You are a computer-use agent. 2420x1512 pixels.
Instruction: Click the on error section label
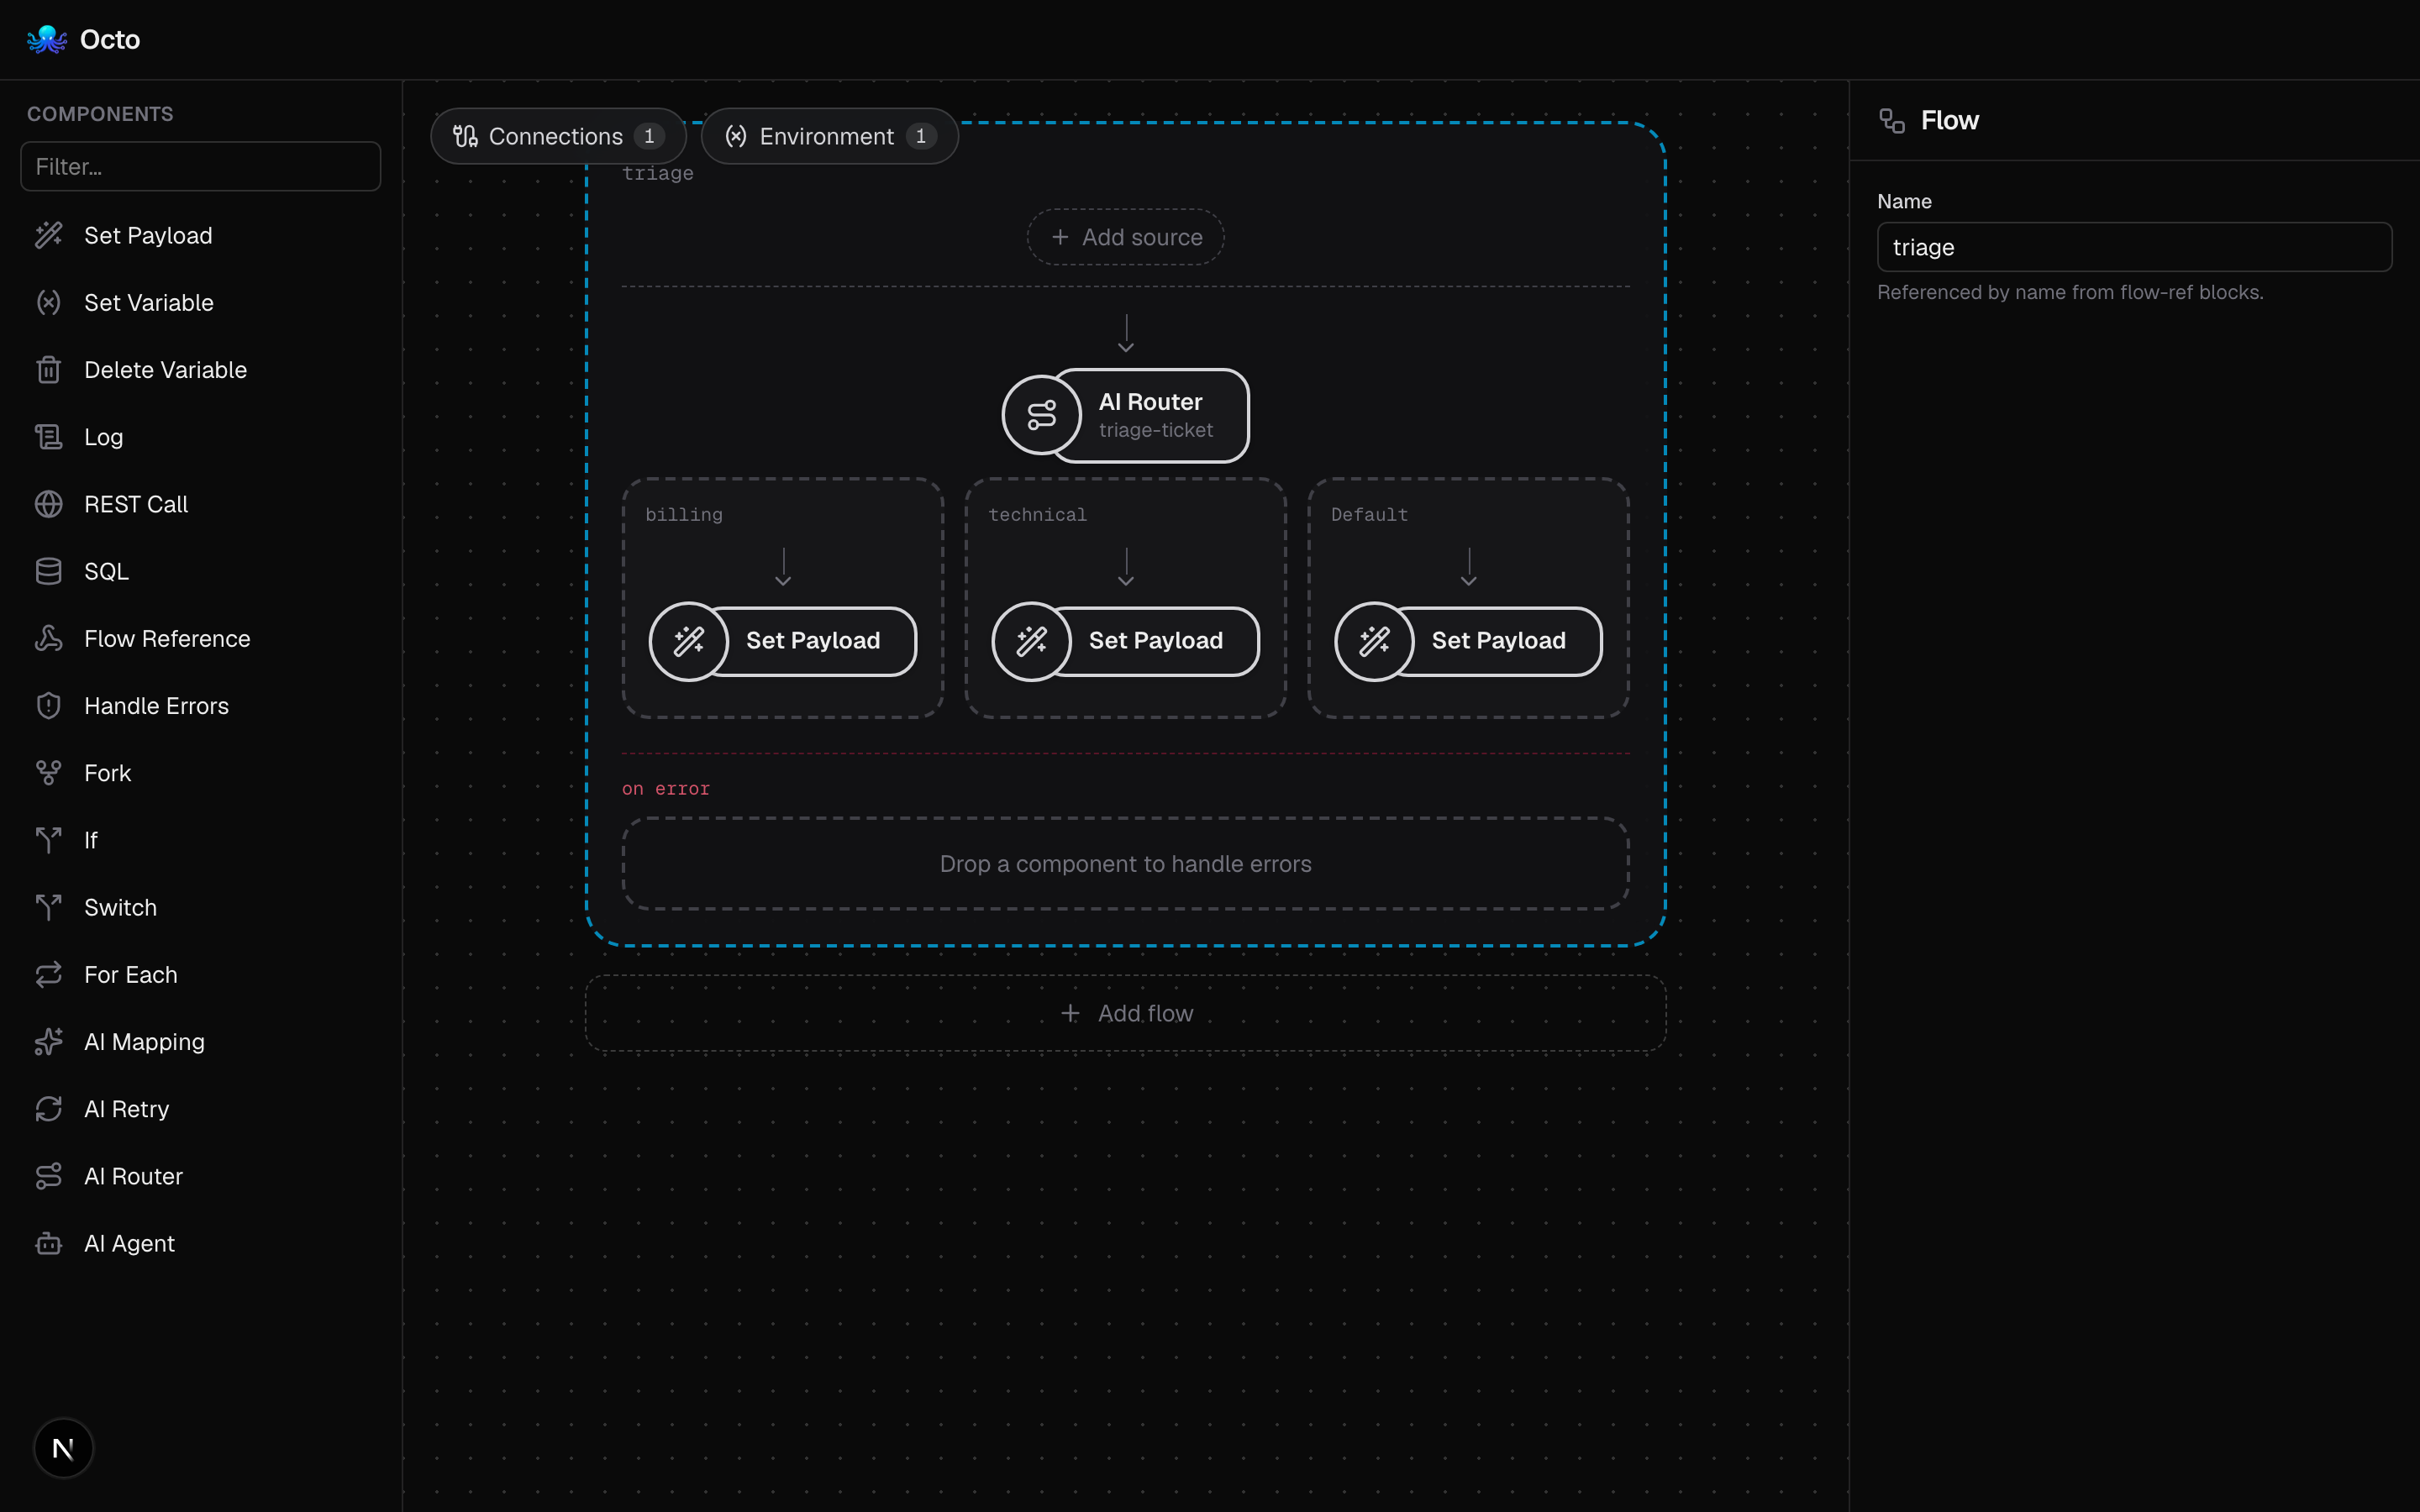pos(666,788)
